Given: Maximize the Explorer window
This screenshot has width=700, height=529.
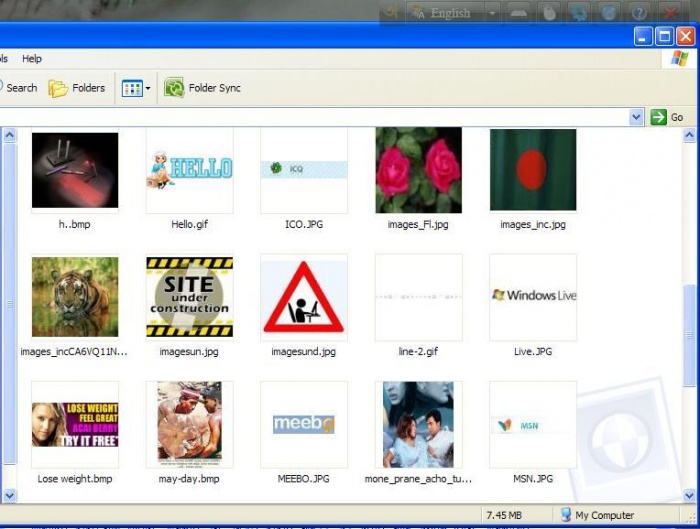Looking at the screenshot, I should [664, 36].
